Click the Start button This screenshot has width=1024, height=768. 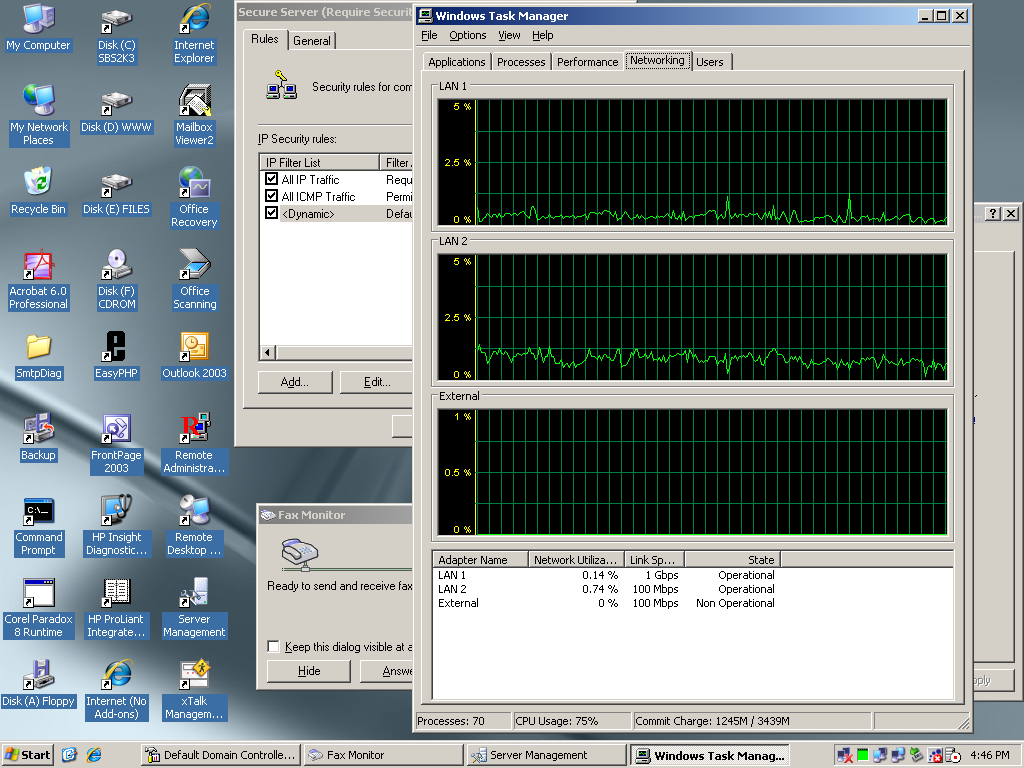[27, 755]
